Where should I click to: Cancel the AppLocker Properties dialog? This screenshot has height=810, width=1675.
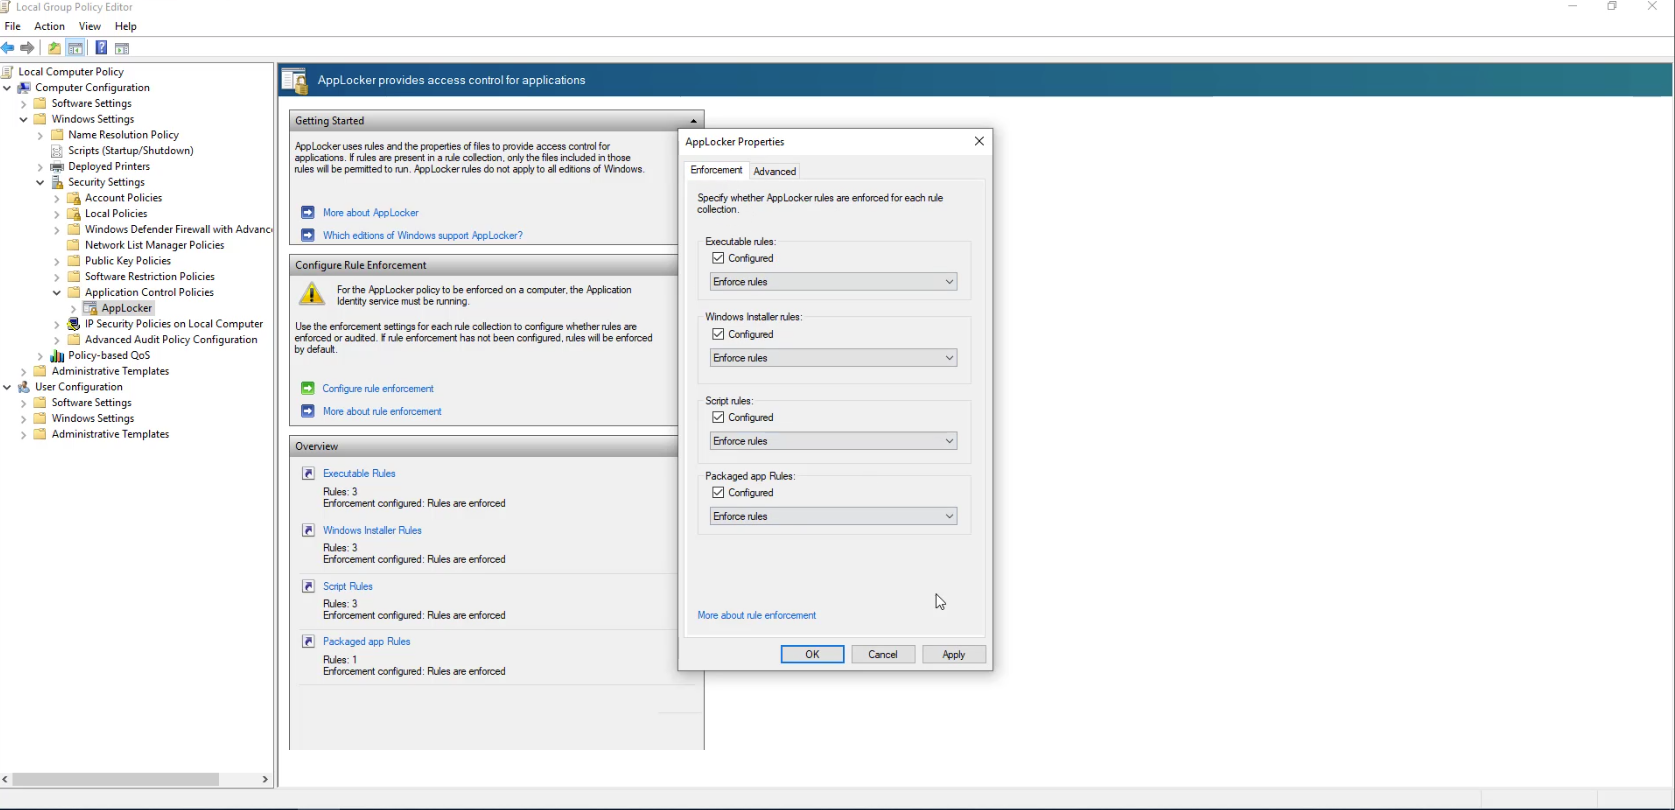pos(883,654)
